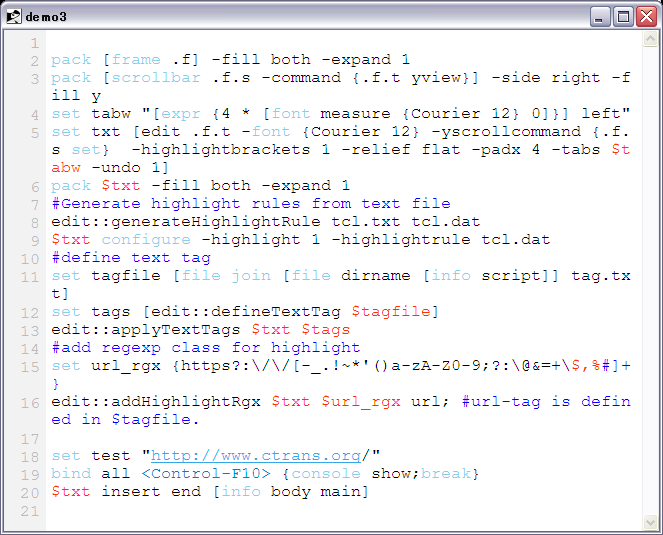Click 'edit::applyTextTags' on line 13
The height and width of the screenshot is (535, 663).
pyautogui.click(x=145, y=329)
